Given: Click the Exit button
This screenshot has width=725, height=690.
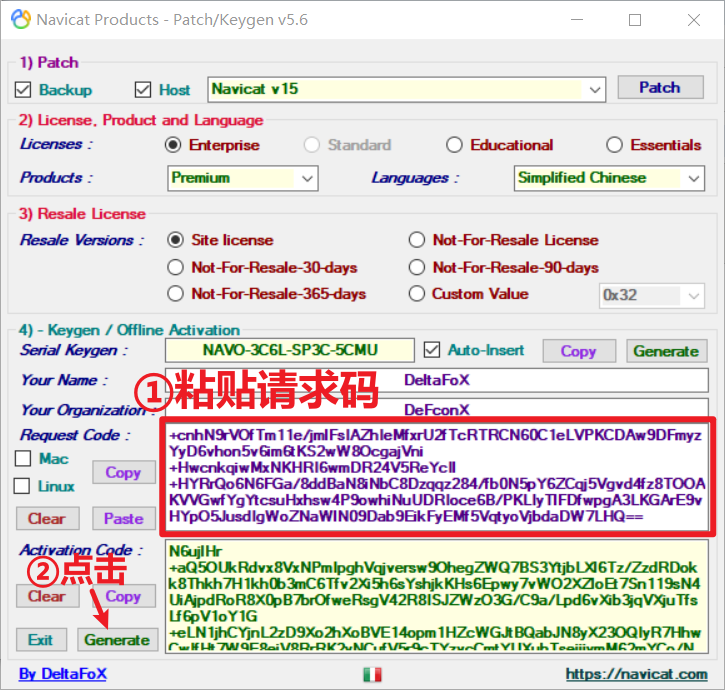Looking at the screenshot, I should pyautogui.click(x=41, y=640).
